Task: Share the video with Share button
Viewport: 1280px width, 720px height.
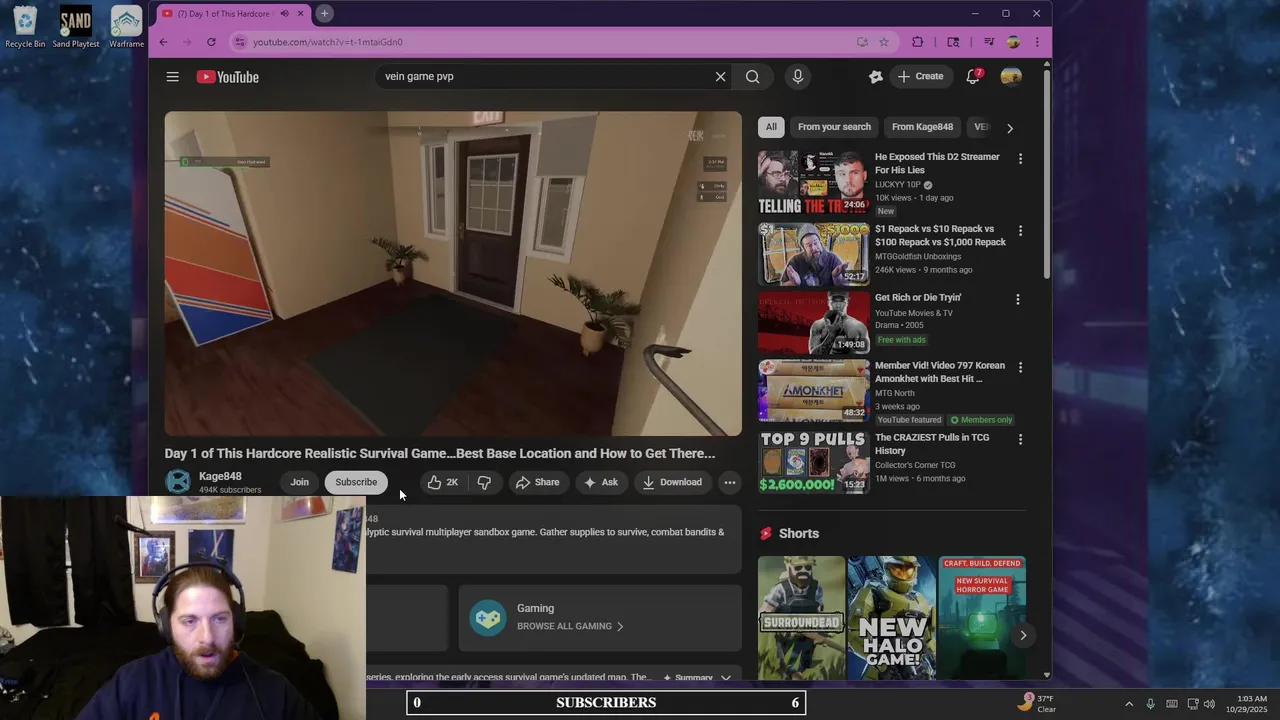Action: [537, 482]
